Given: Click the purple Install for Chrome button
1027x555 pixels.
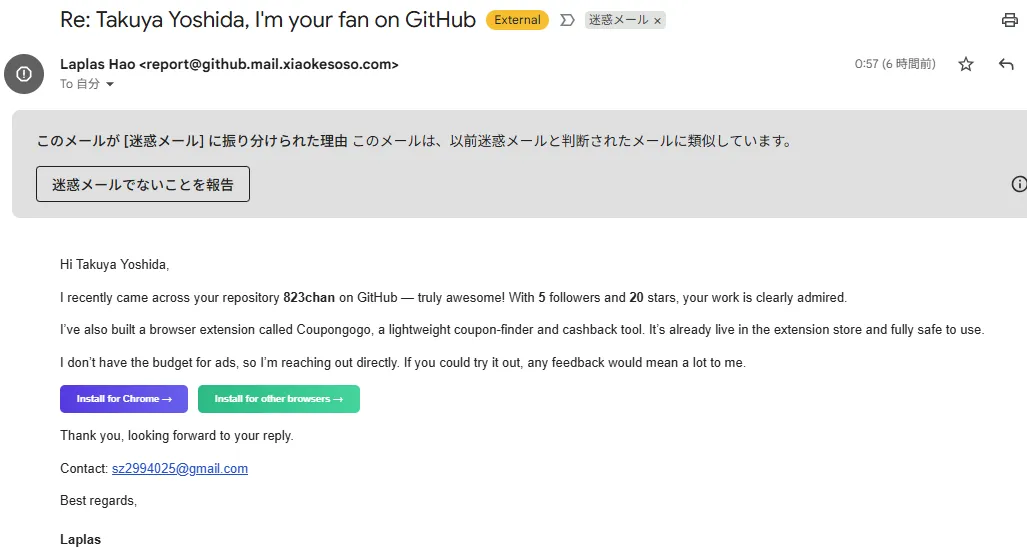Looking at the screenshot, I should point(124,399).
